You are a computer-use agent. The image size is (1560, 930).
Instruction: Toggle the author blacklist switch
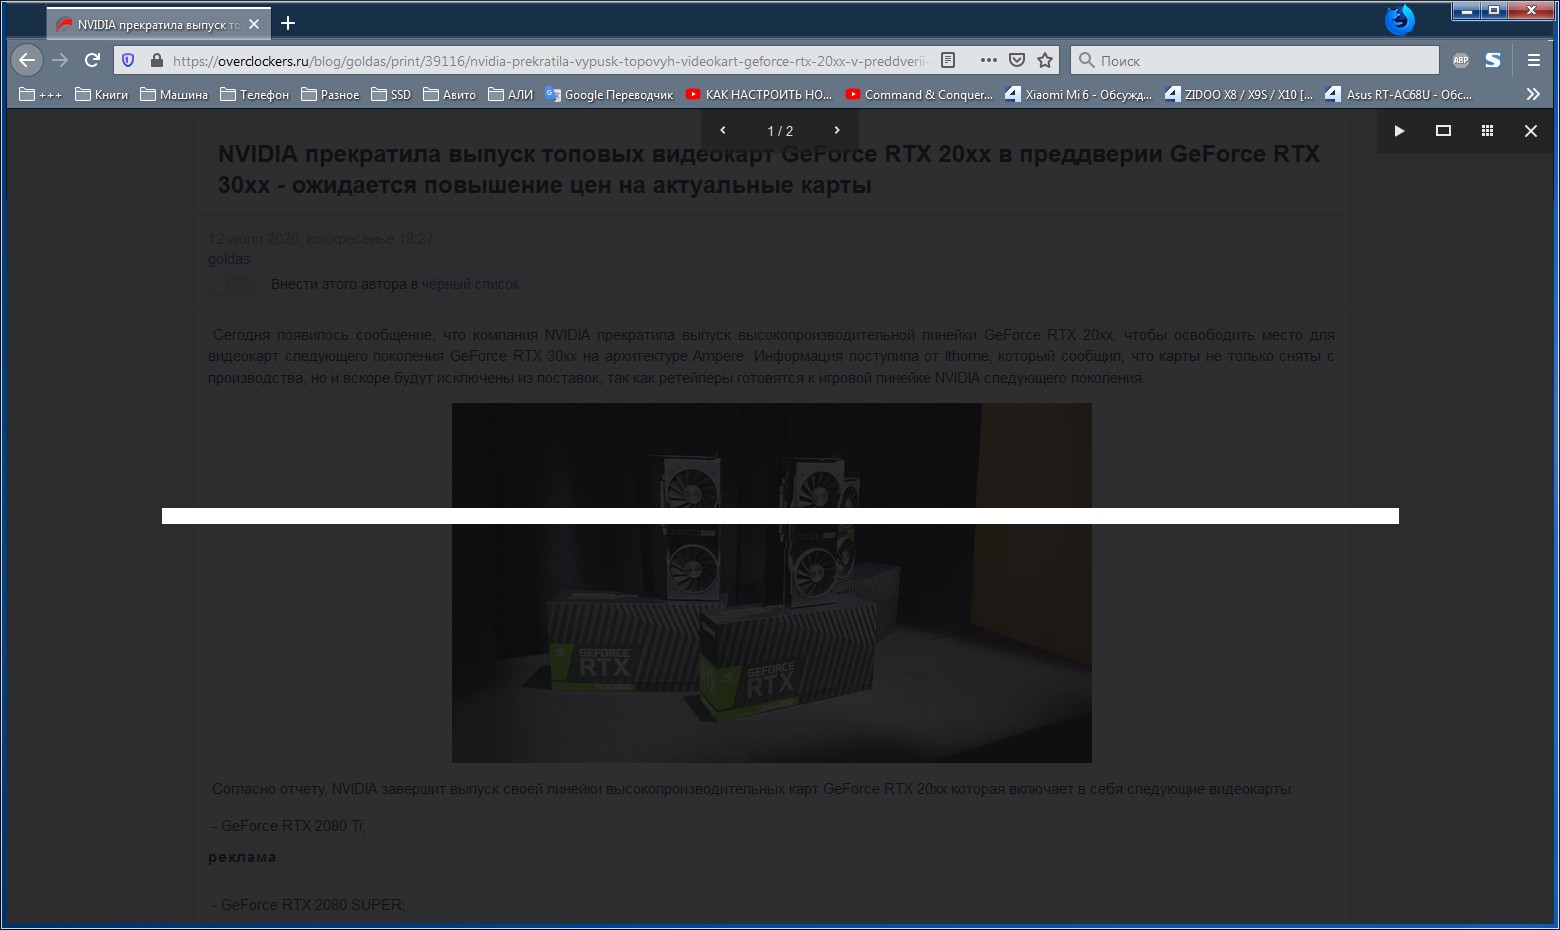tap(231, 285)
